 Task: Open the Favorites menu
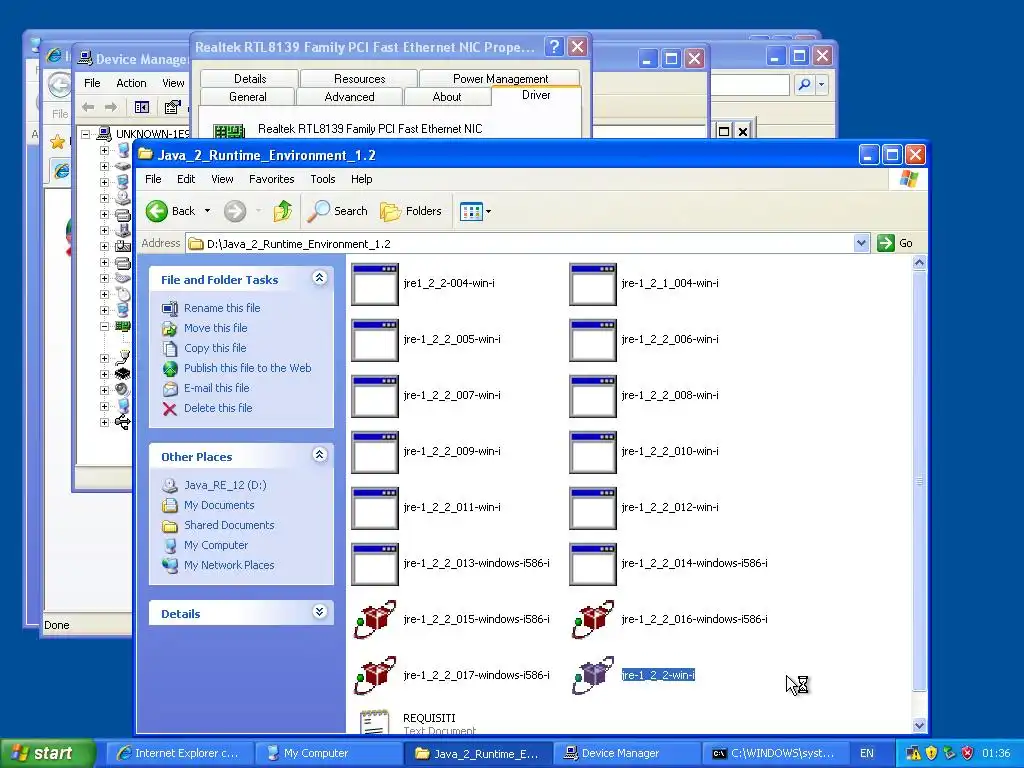[272, 179]
